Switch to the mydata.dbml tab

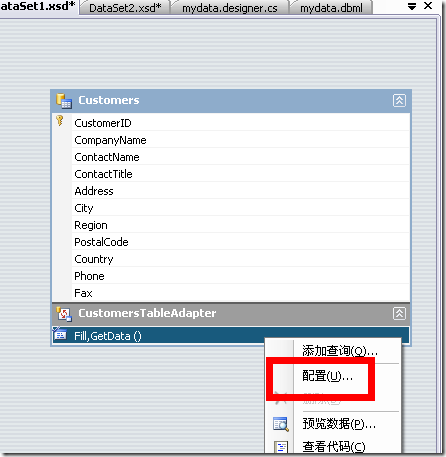click(x=331, y=8)
